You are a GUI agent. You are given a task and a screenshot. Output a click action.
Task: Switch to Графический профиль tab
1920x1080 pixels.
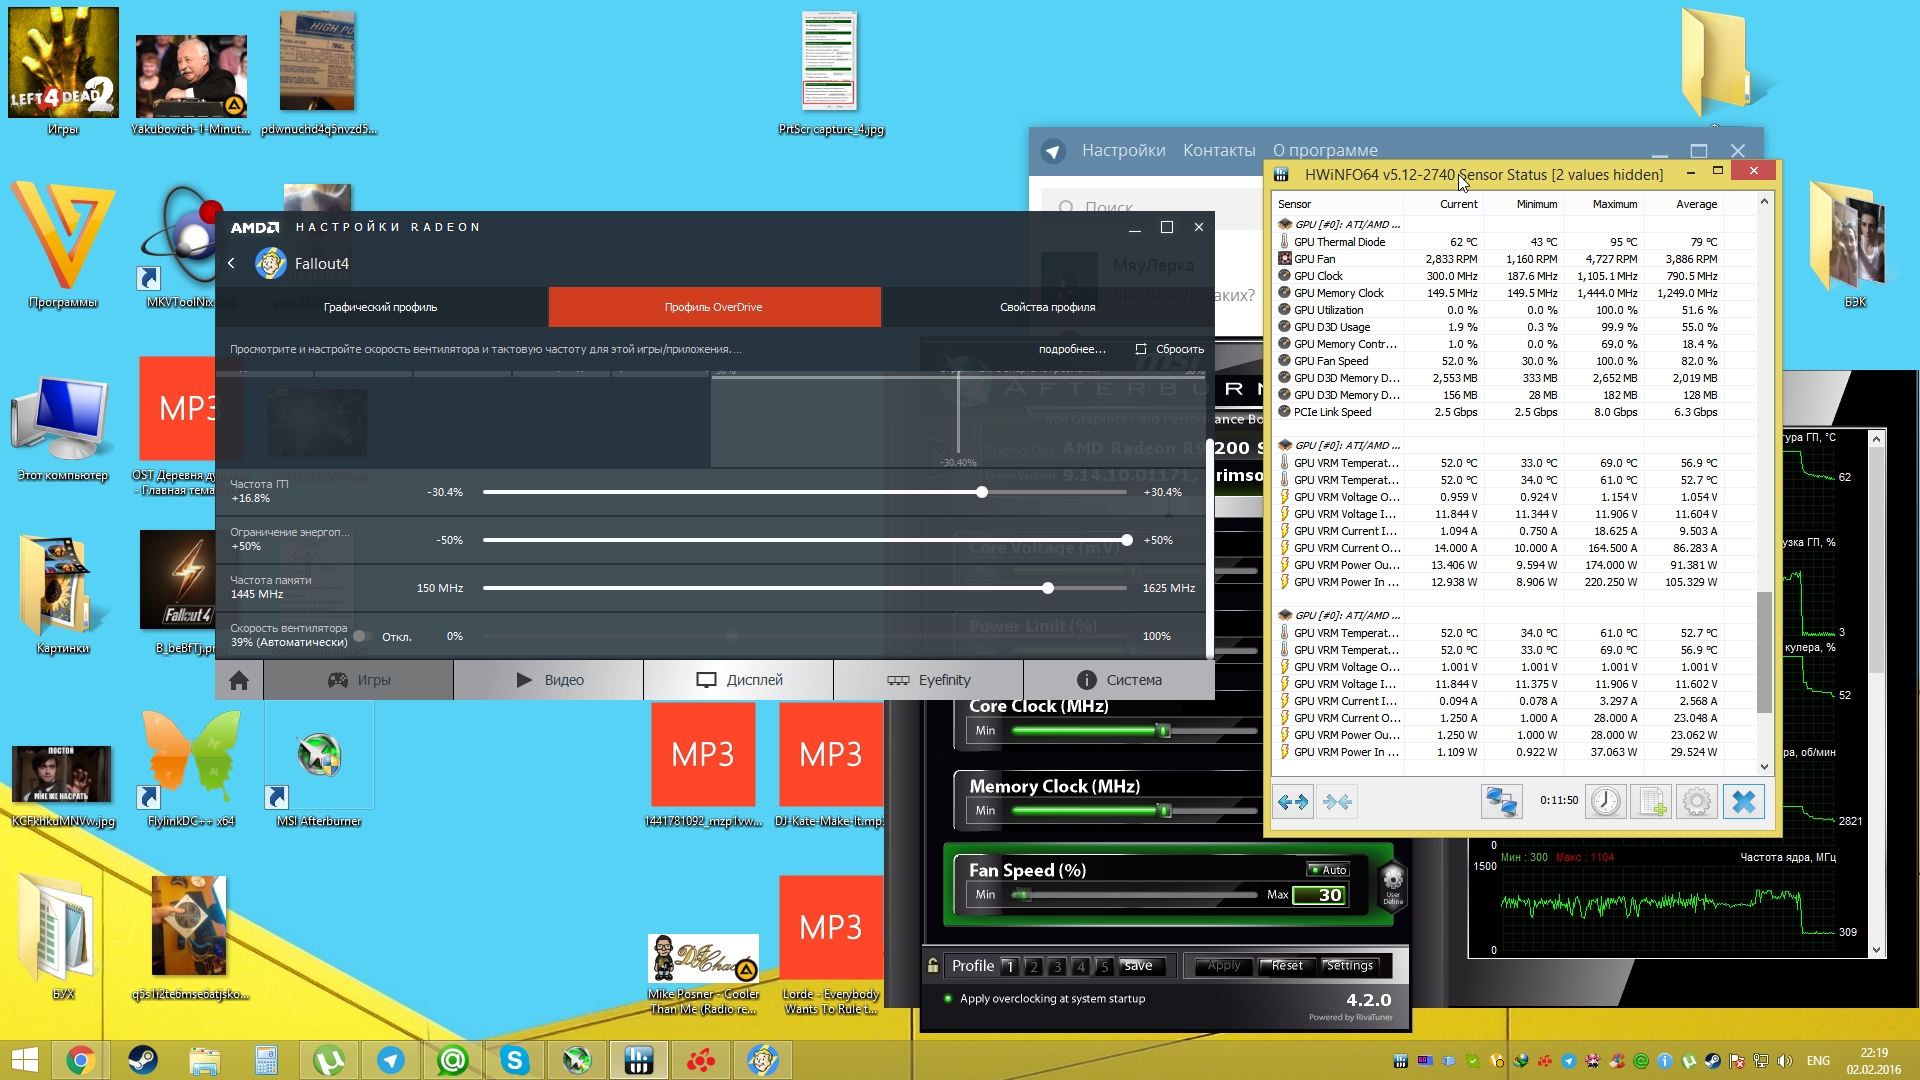[380, 307]
